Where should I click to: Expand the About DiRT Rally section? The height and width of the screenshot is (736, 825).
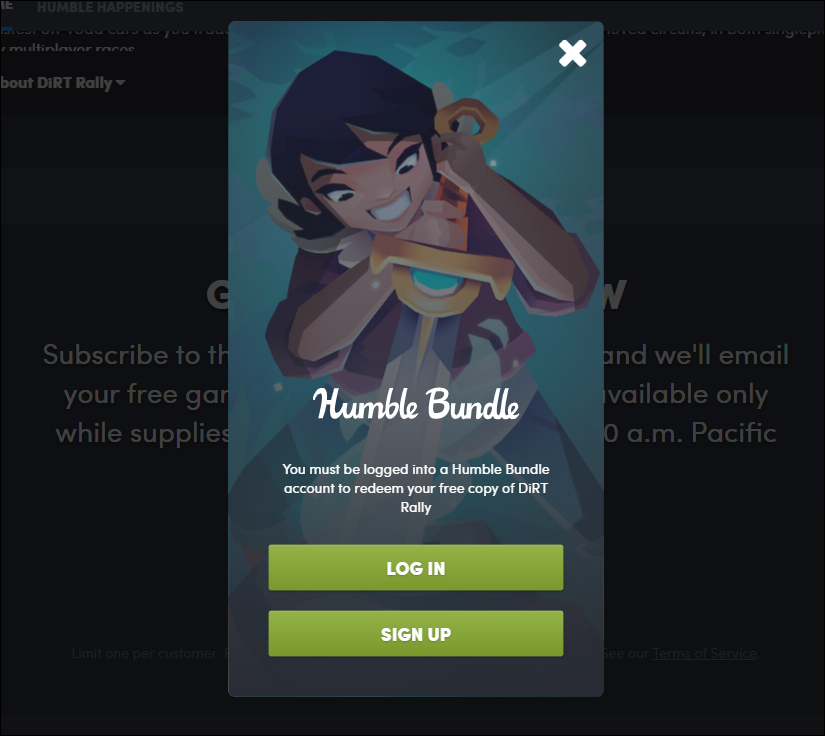[62, 83]
